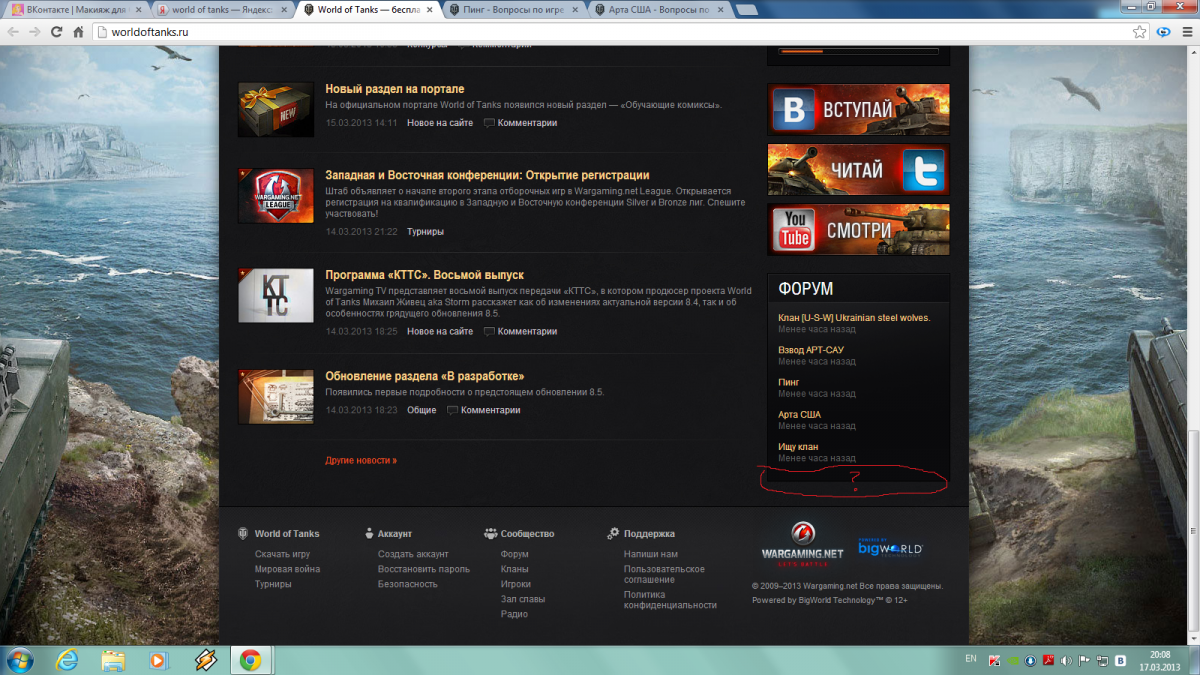Open the forum topic 'Пинг'

pos(788,382)
